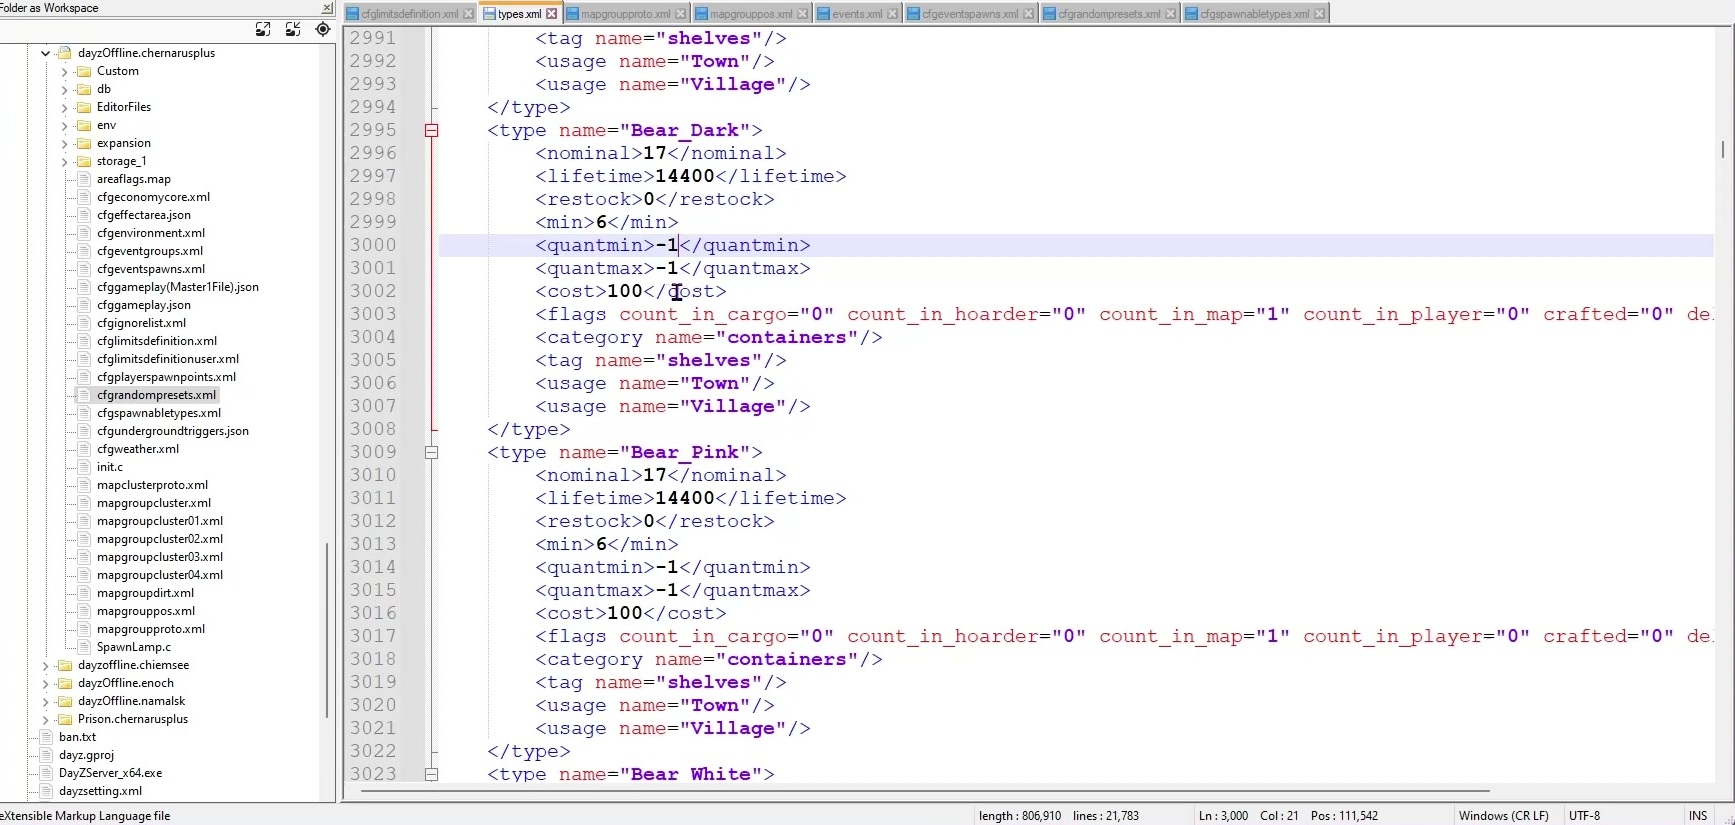Screen dimensions: 1735x825
Task: Click the INS insert mode indicator
Action: click(x=1698, y=816)
